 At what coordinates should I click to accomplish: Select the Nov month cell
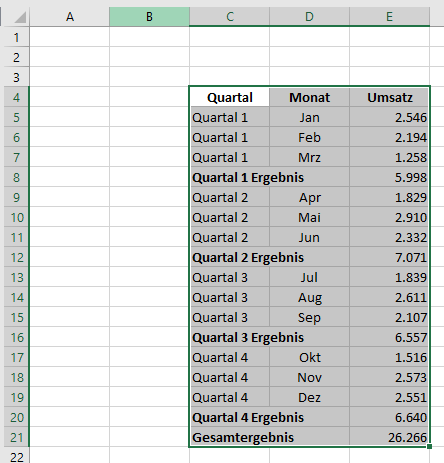pyautogui.click(x=309, y=377)
